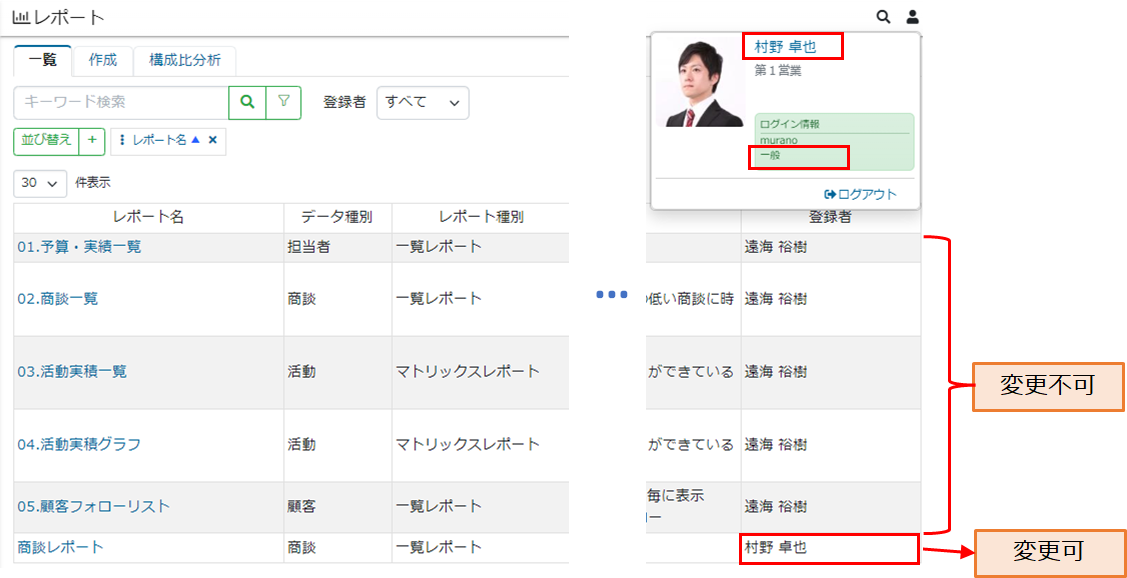
Task: Switch to the 一覧 tab
Action: click(42, 60)
